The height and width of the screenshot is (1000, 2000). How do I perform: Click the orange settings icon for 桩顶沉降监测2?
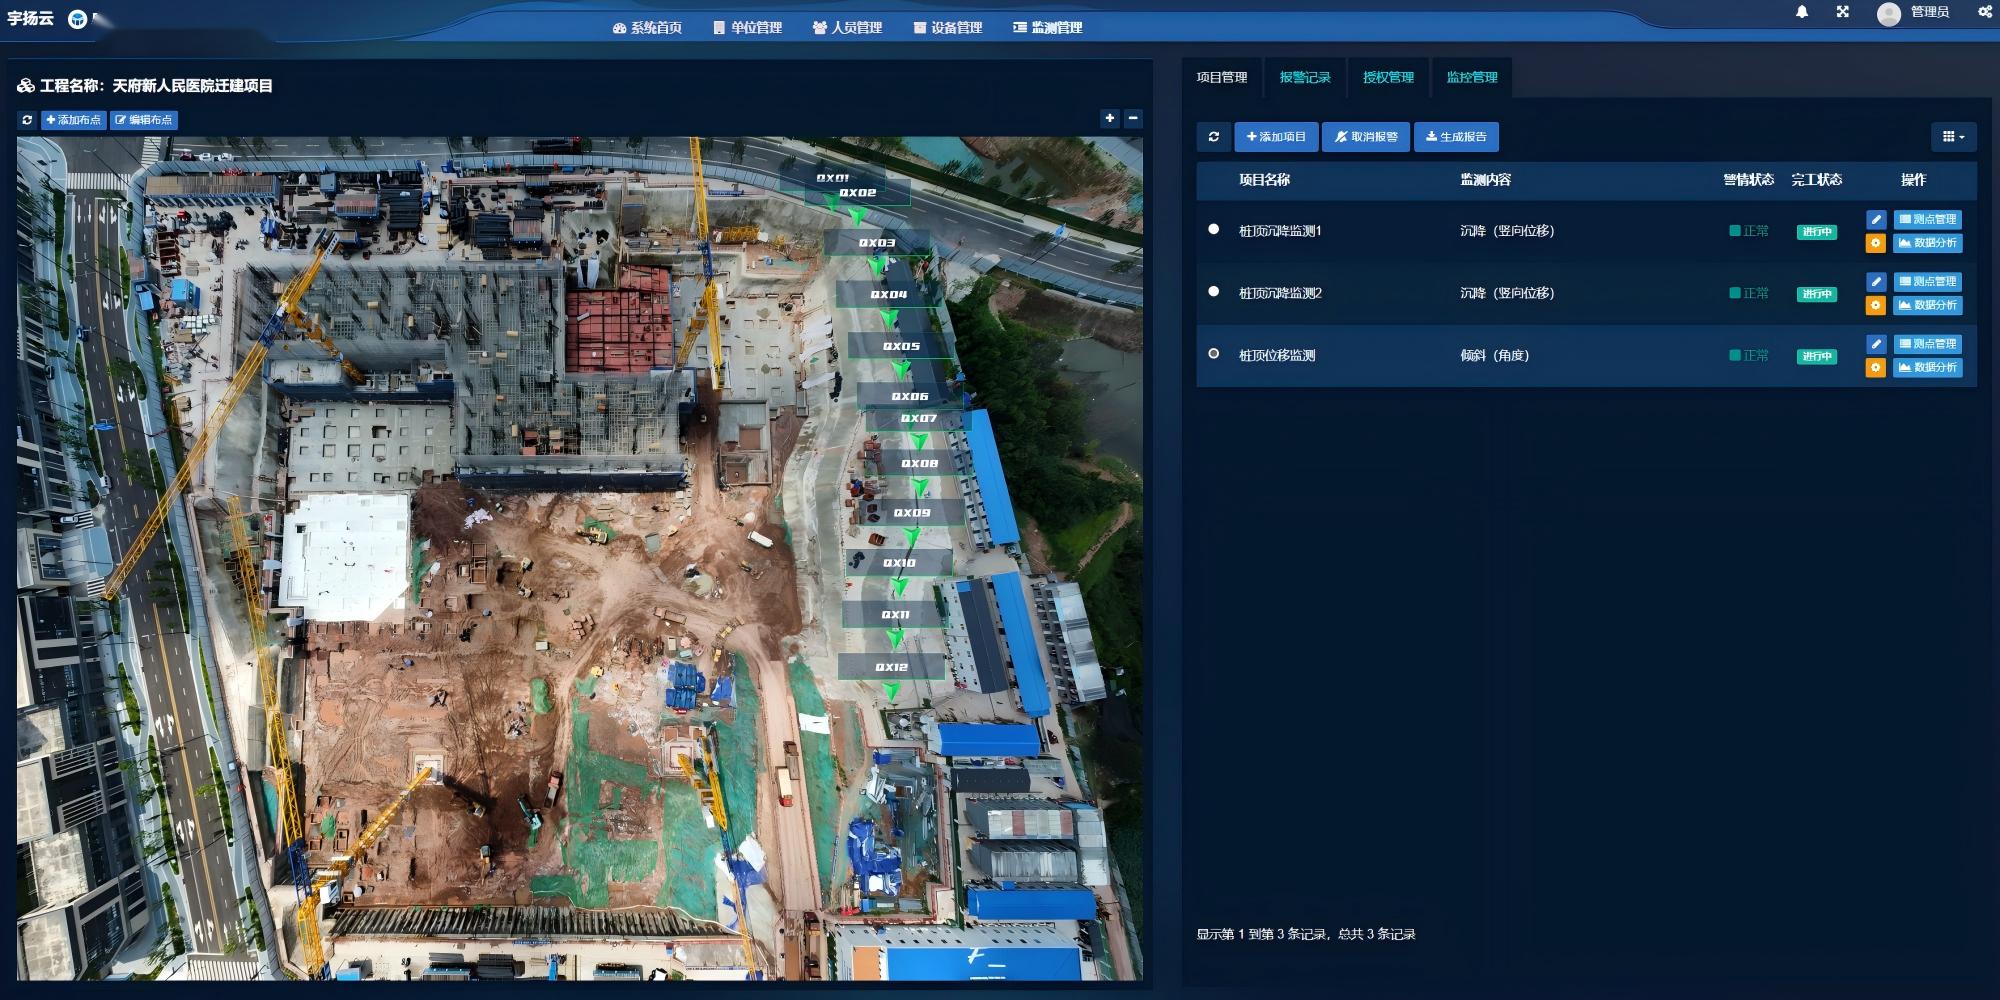pyautogui.click(x=1876, y=305)
